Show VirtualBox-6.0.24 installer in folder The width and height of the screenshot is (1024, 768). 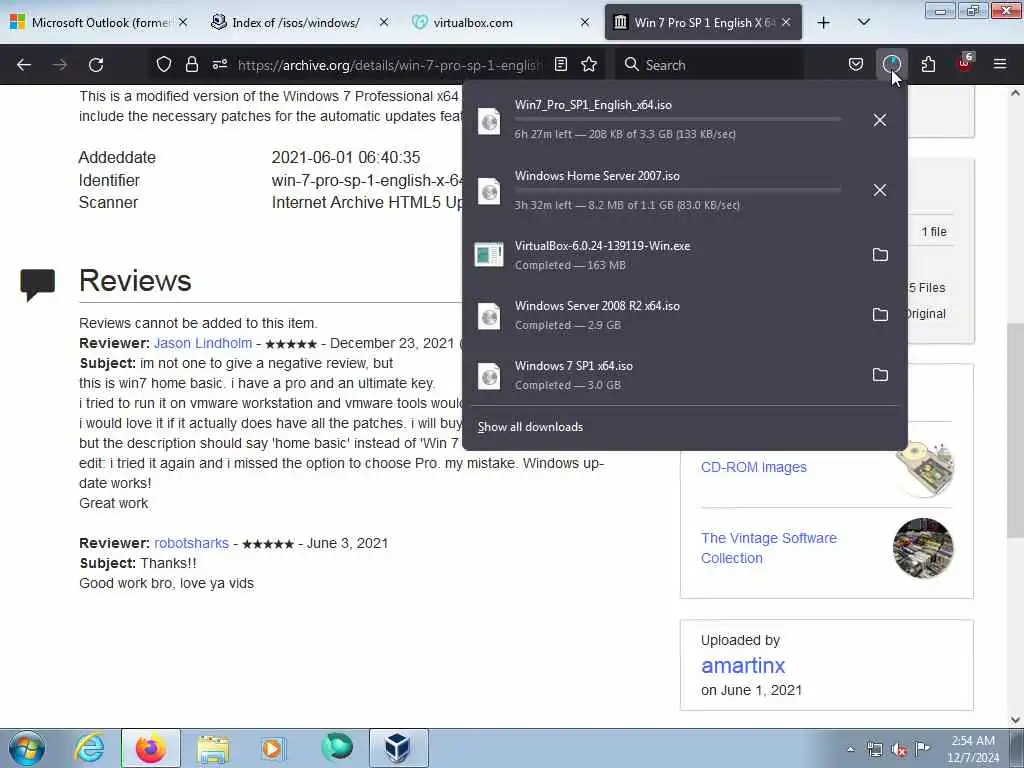[x=880, y=255]
